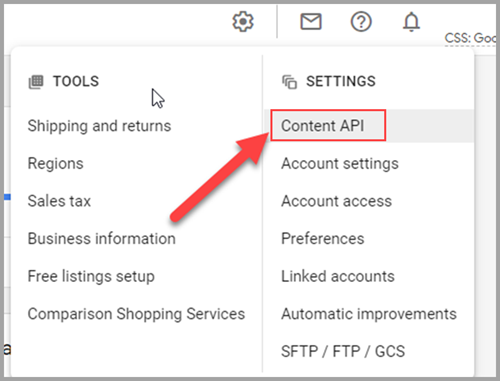Image resolution: width=500 pixels, height=381 pixels.
Task: Open Shipping and returns
Action: point(99,126)
